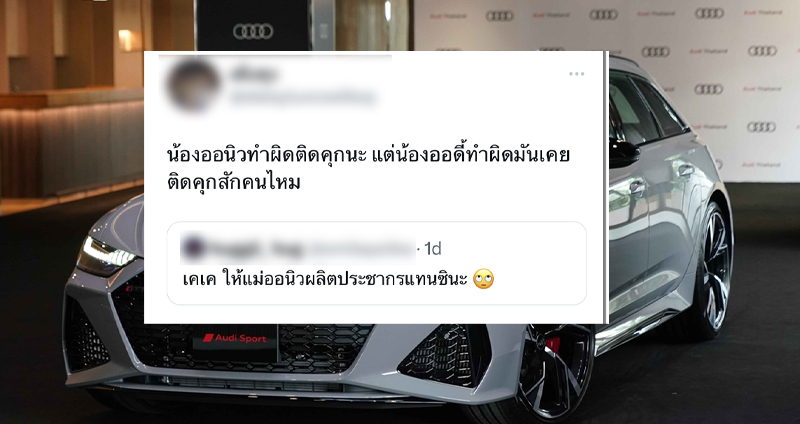
Task: Click the car's side mirror
Action: (x=623, y=153)
